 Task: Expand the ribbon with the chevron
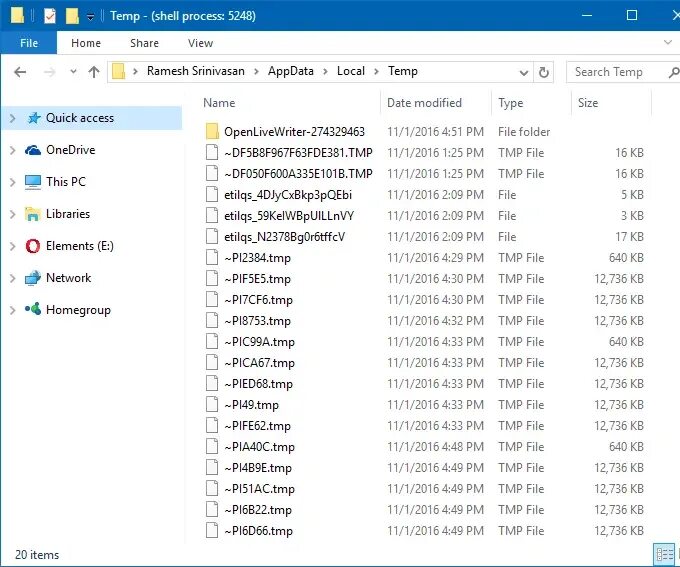668,42
